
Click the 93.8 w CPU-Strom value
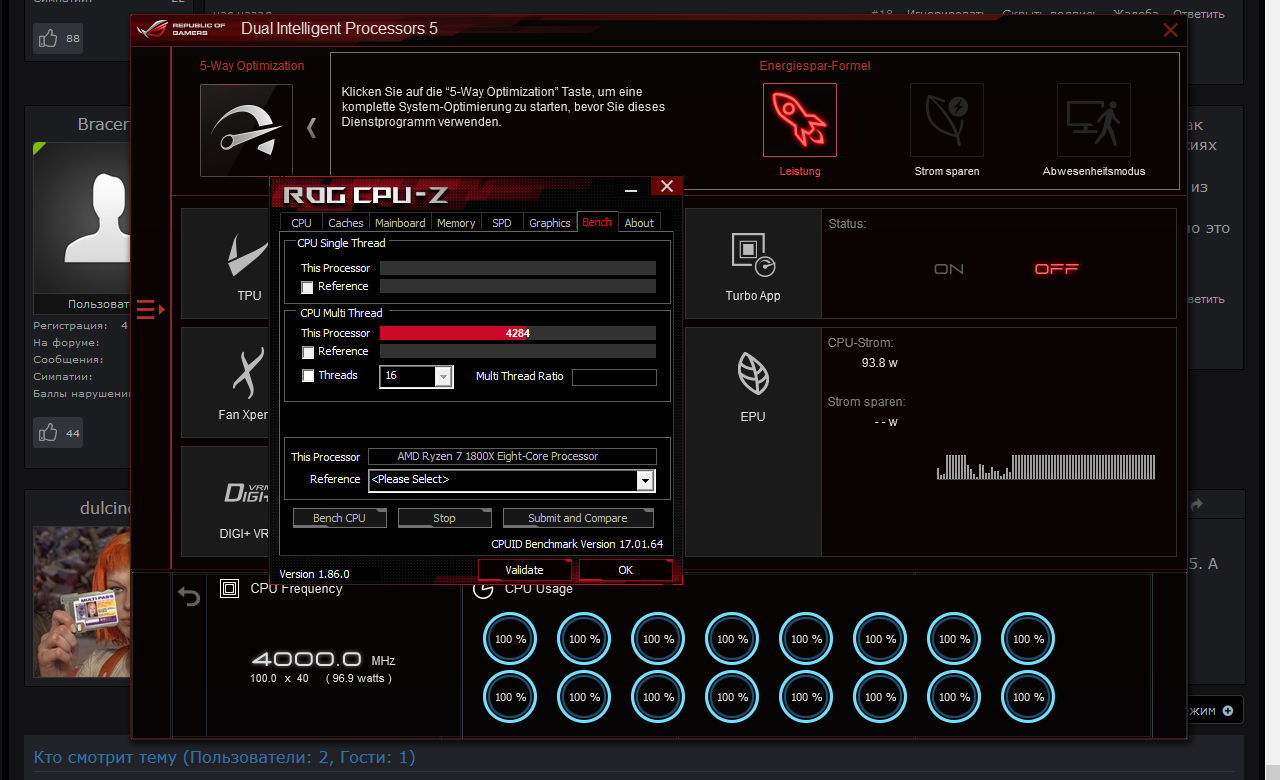tap(880, 363)
